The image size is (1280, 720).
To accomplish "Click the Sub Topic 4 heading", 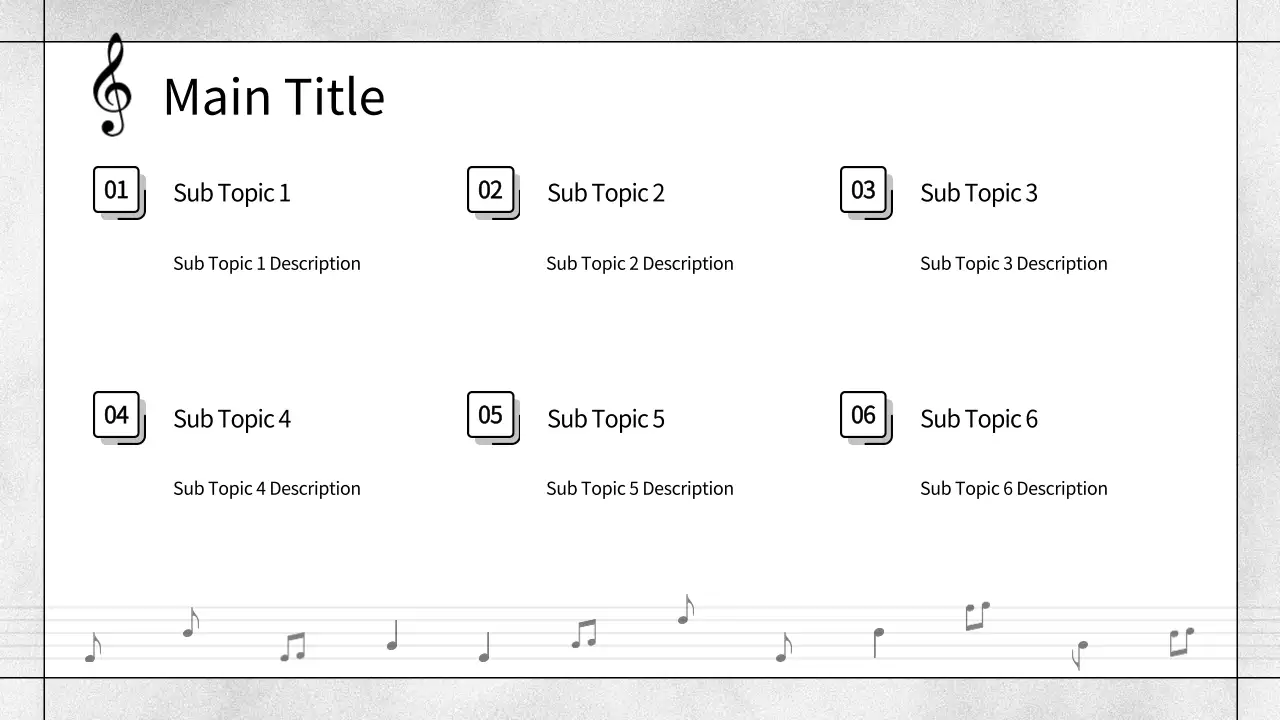I will pos(232,419).
